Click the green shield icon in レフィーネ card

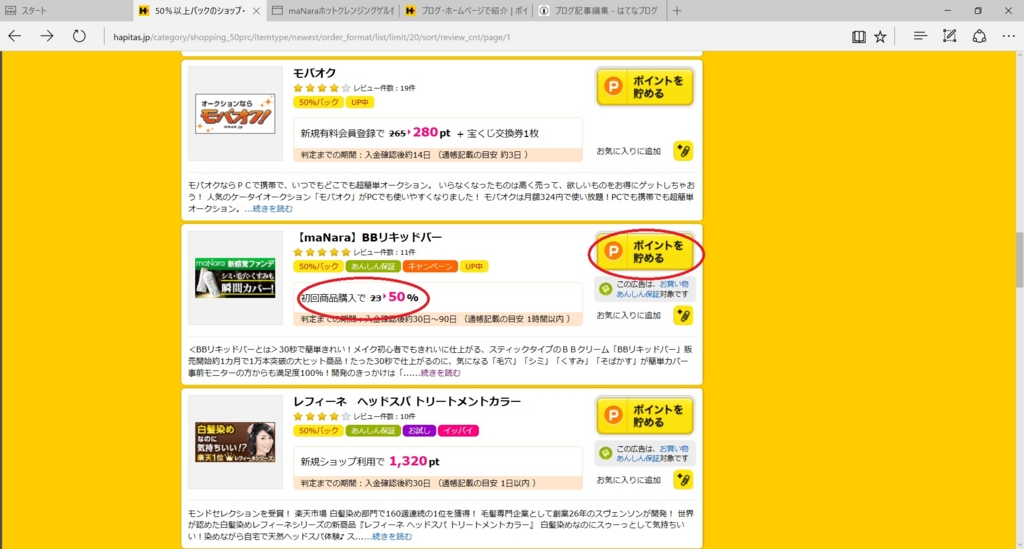[x=605, y=453]
